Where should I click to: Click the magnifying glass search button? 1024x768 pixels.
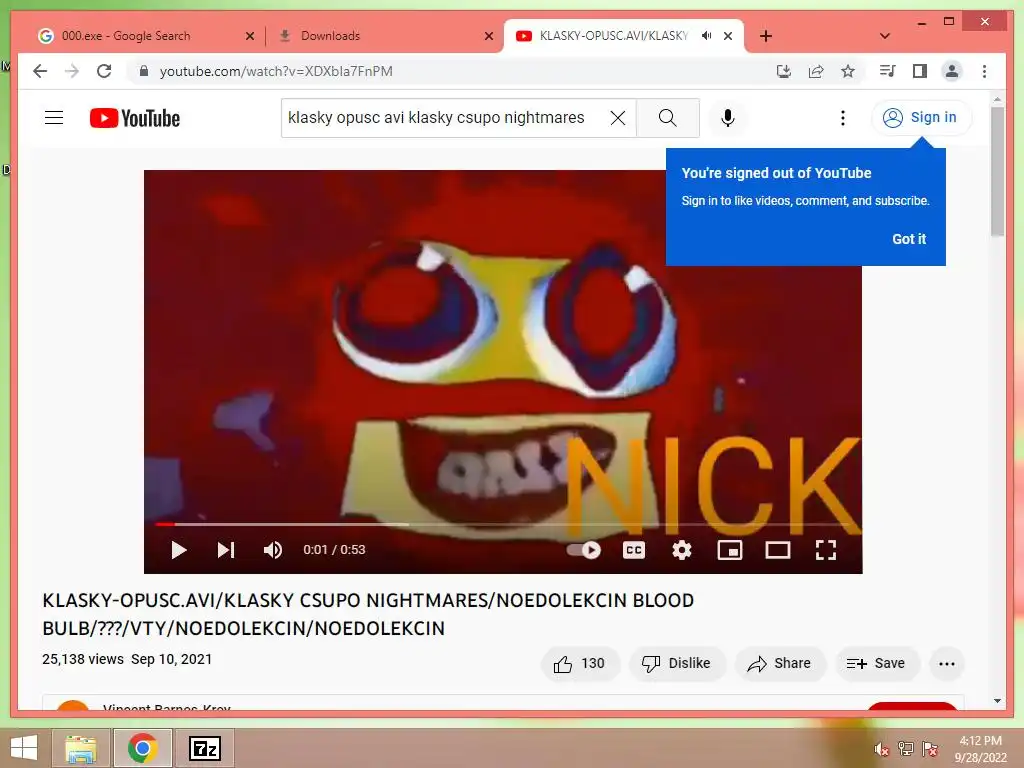pyautogui.click(x=667, y=118)
